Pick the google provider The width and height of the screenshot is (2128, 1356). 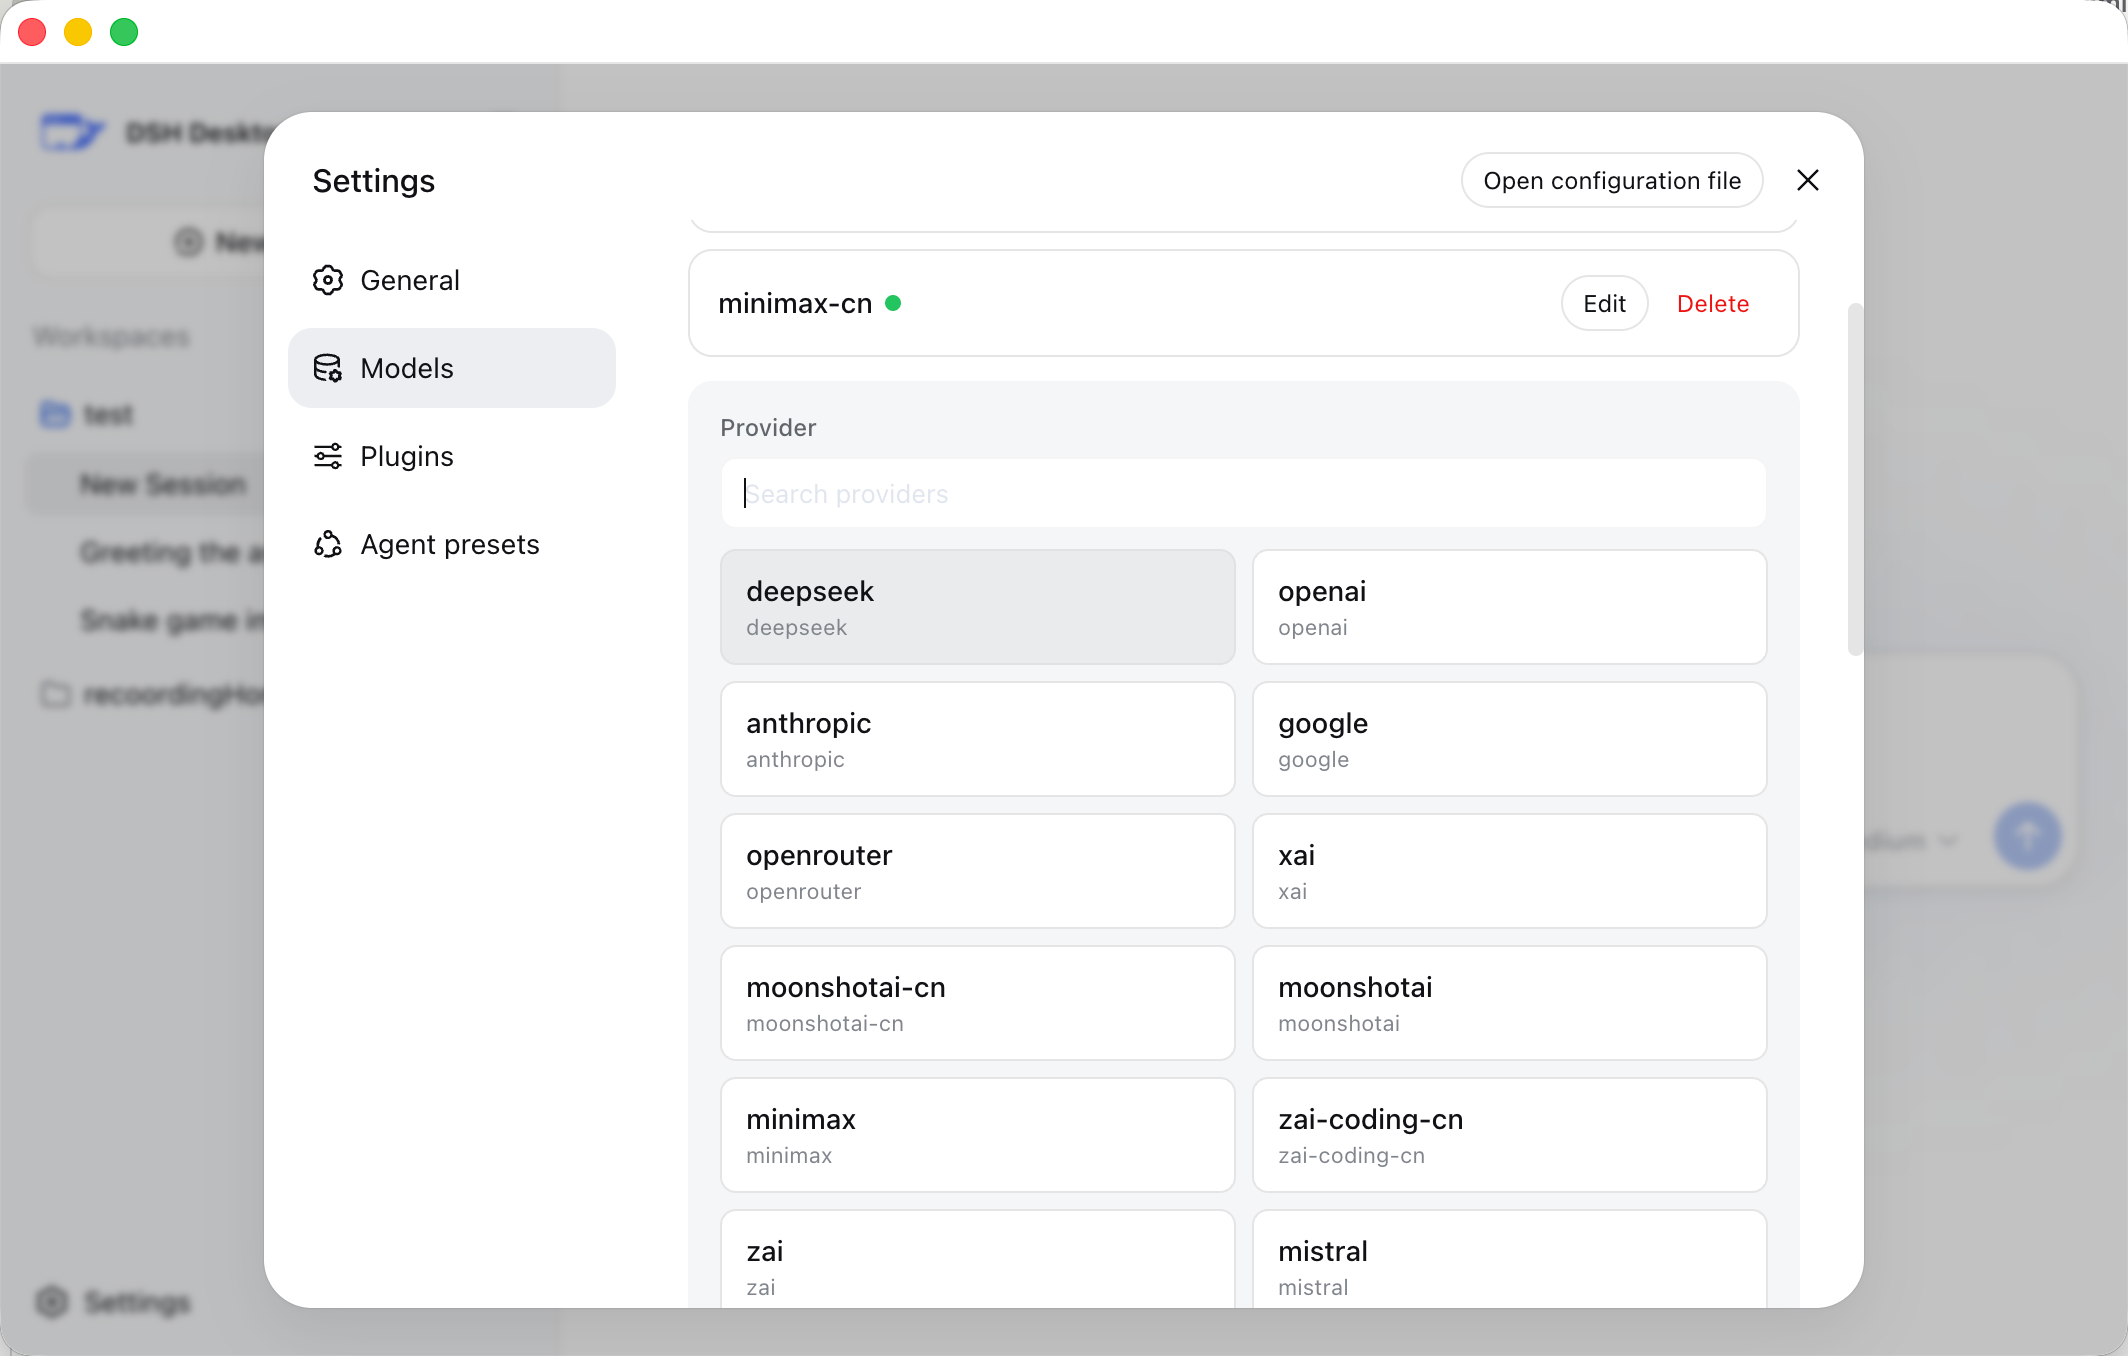coord(1510,739)
